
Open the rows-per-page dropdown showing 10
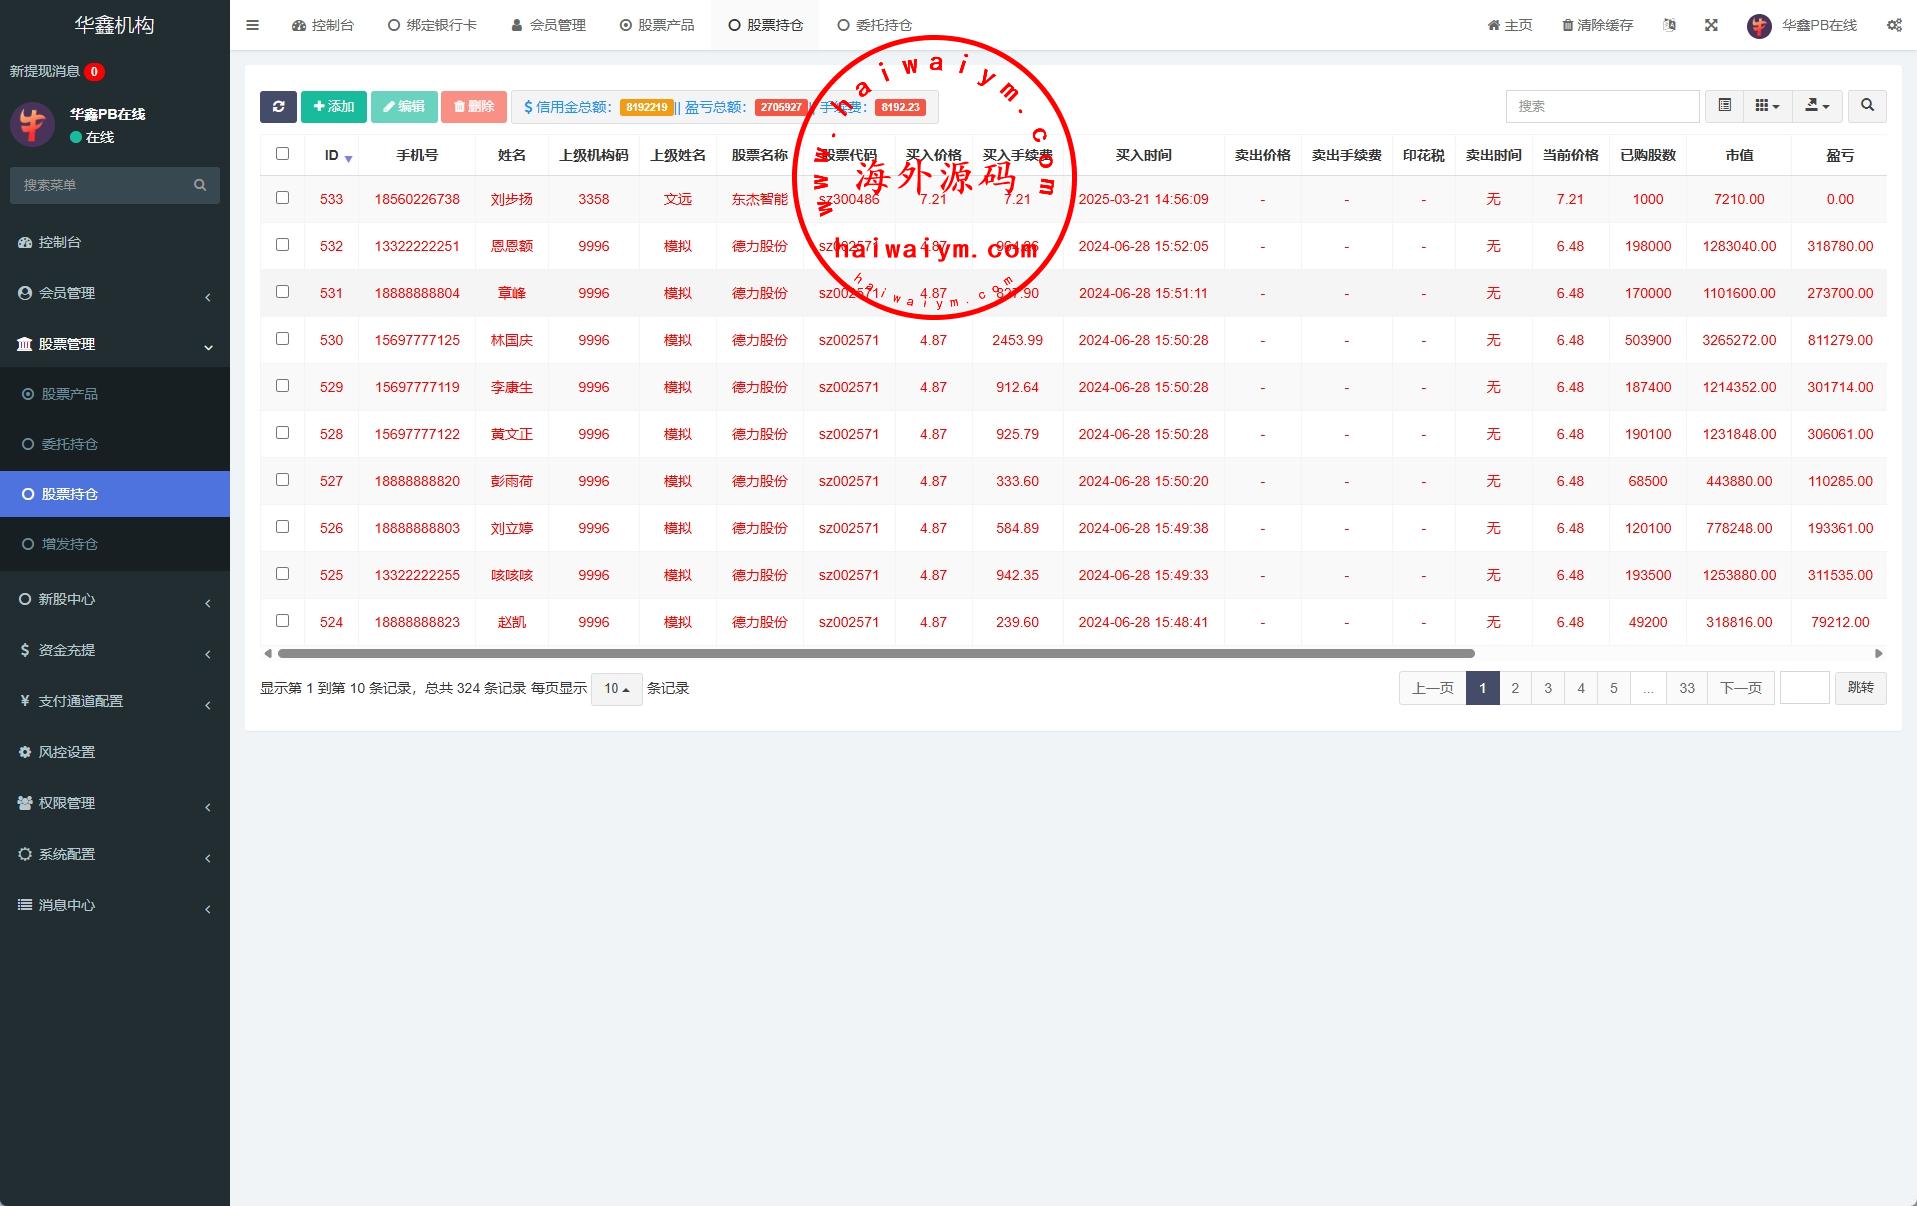616,689
